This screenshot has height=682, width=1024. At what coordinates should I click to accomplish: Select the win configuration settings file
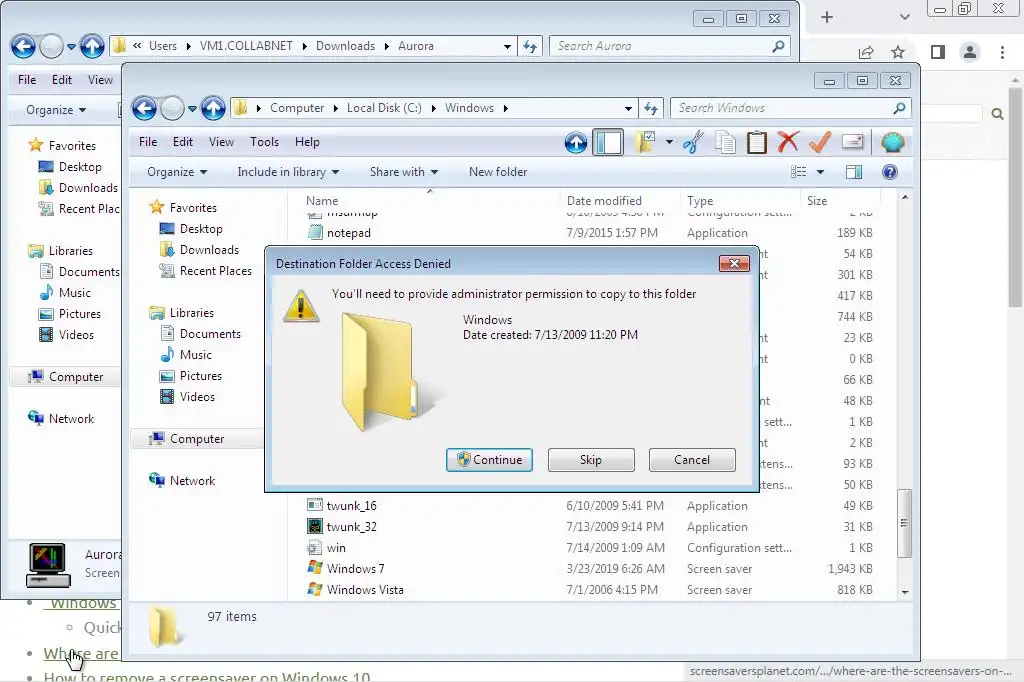[336, 548]
